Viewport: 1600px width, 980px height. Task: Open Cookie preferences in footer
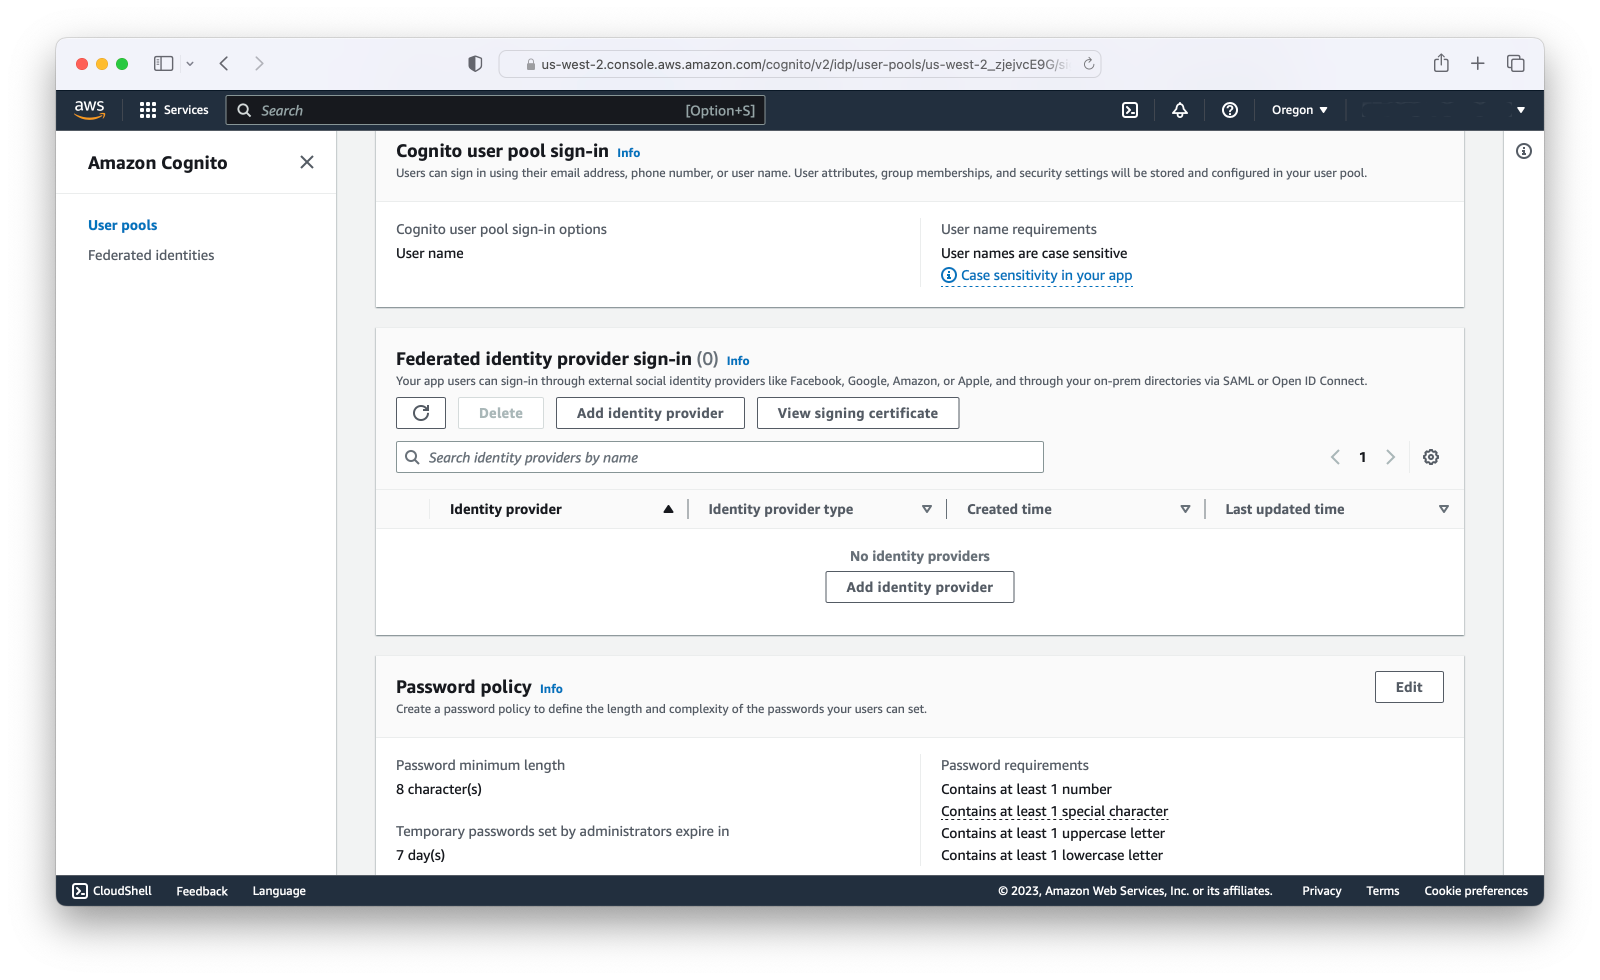point(1476,891)
